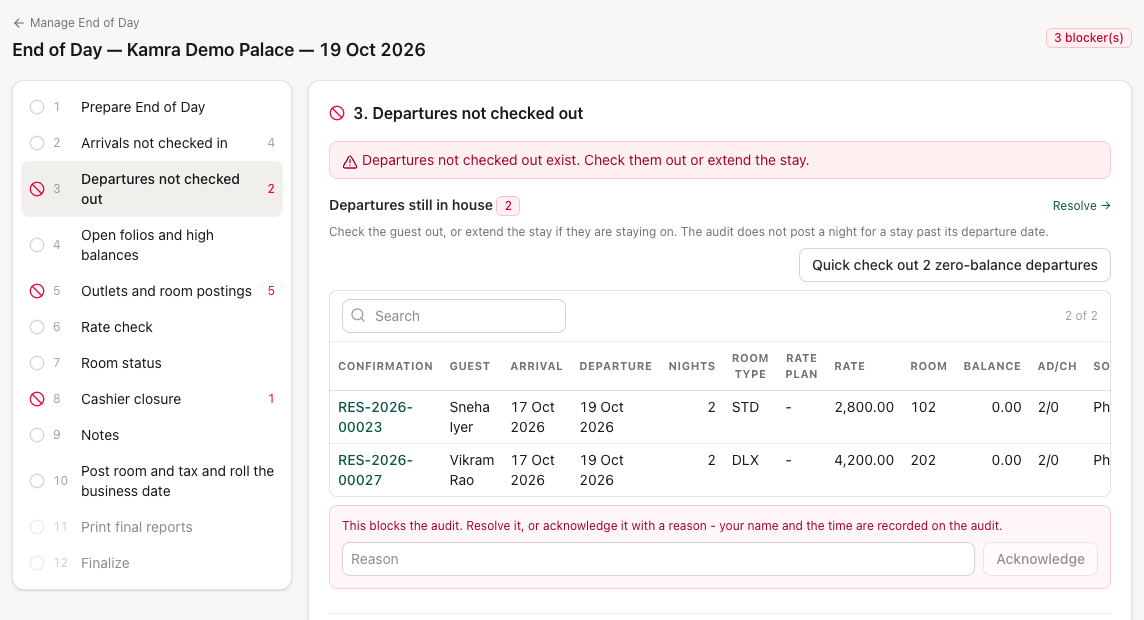This screenshot has width=1144, height=620.
Task: Click the 3 blocker(s) badge
Action: 1089,38
